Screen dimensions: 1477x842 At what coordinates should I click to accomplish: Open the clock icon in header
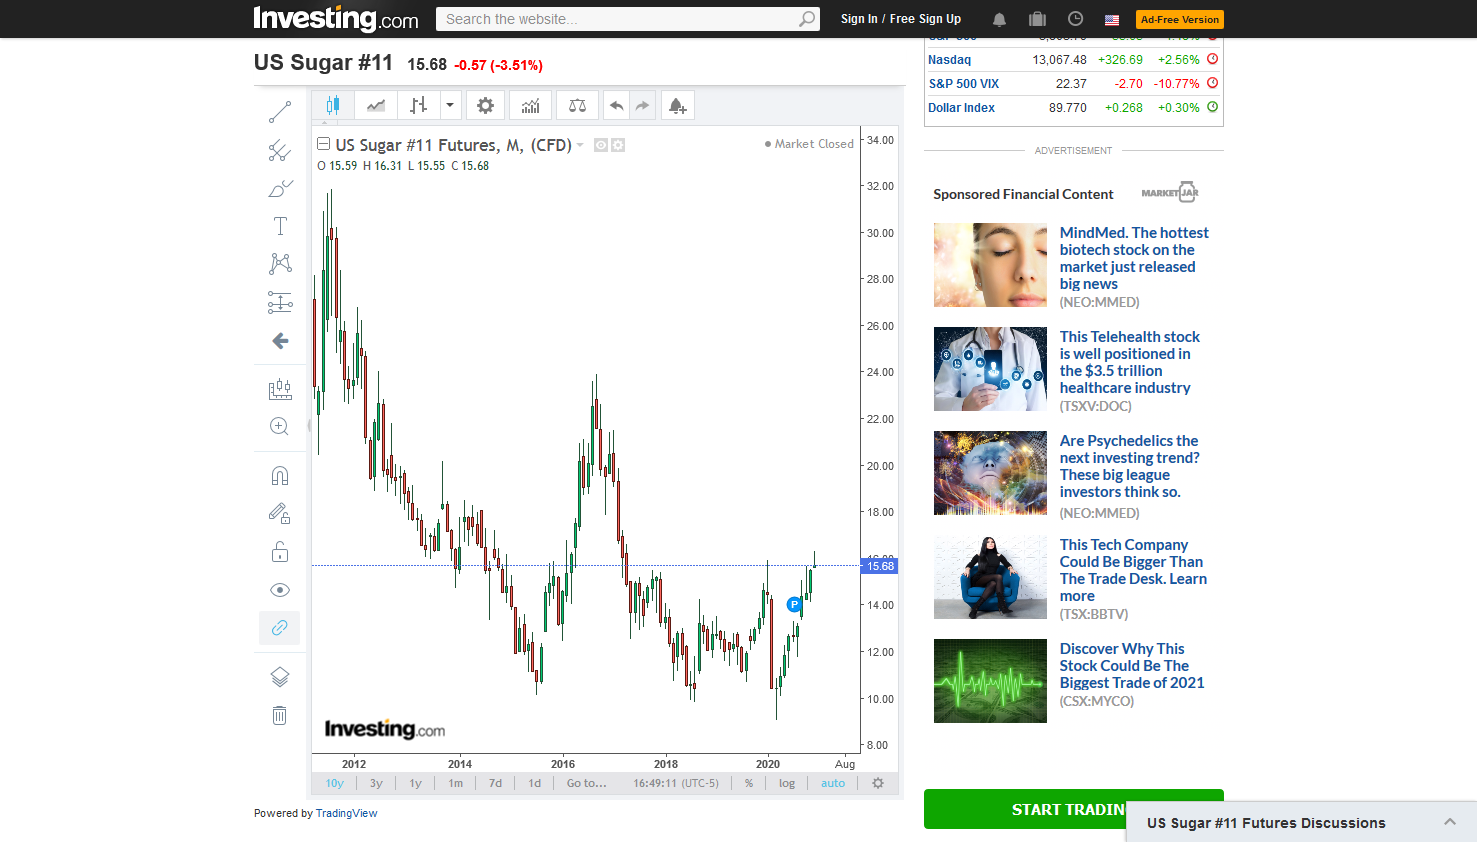tap(1075, 19)
